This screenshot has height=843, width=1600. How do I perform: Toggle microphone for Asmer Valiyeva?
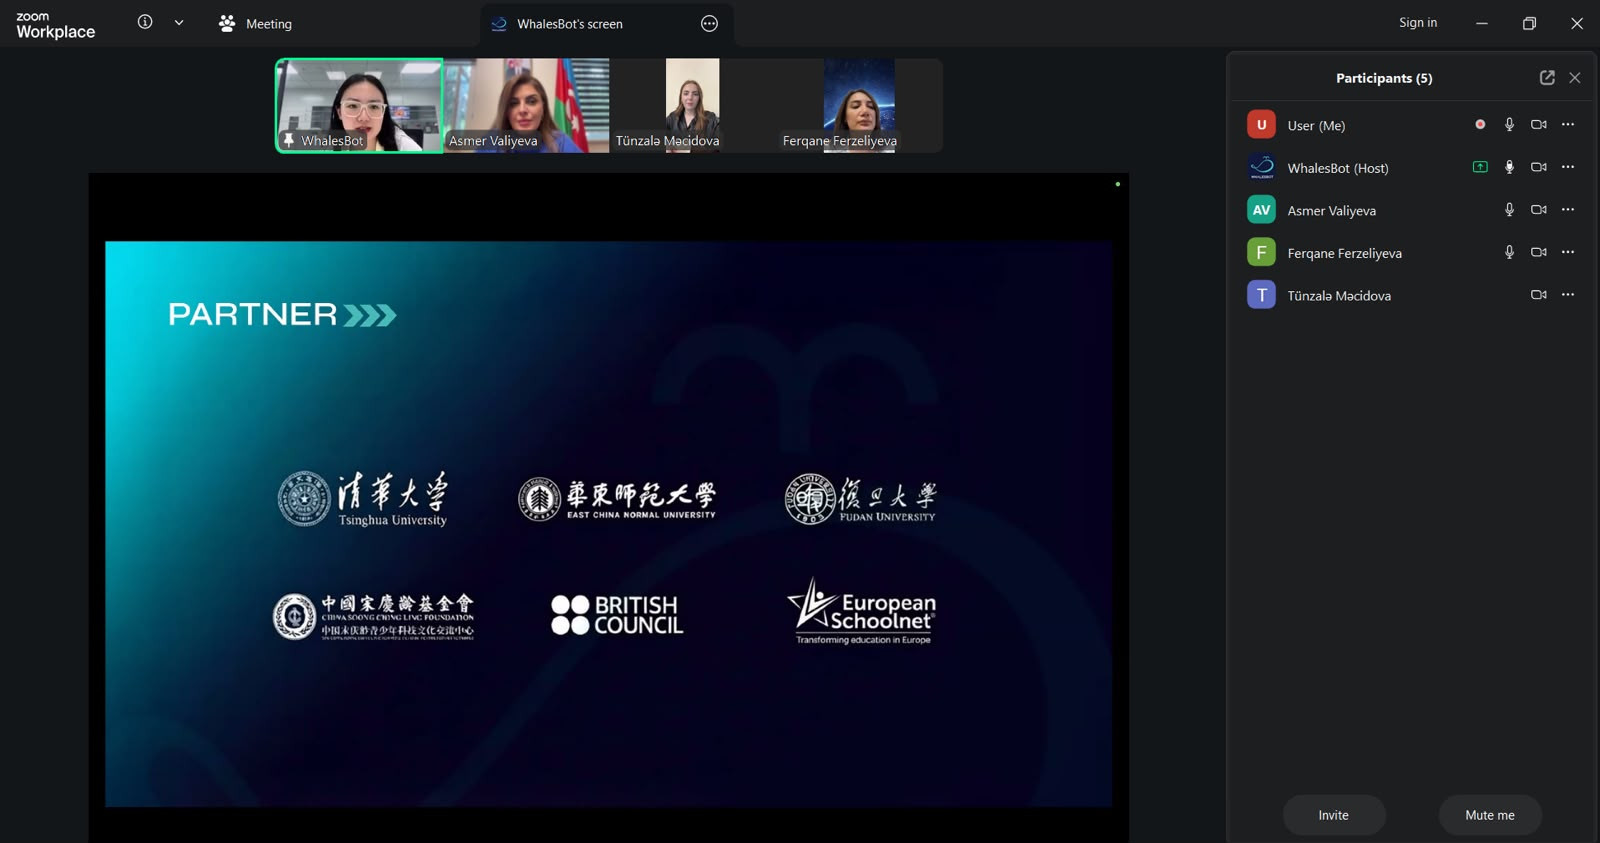coord(1510,210)
